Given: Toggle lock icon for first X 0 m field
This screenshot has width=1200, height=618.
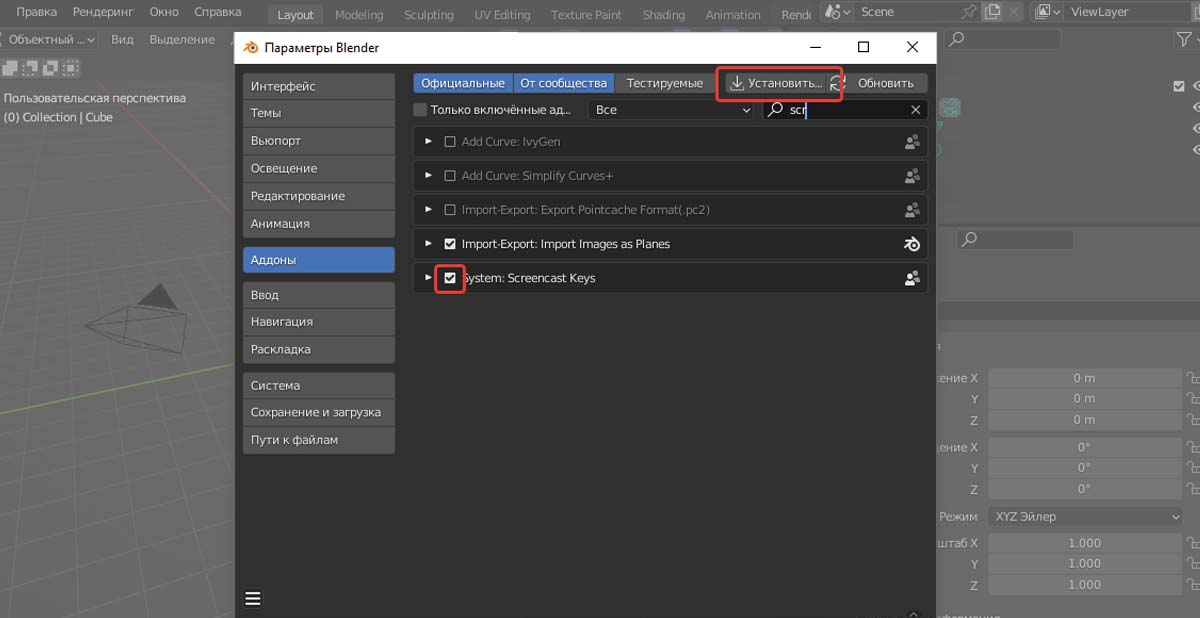Looking at the screenshot, I should (1192, 378).
